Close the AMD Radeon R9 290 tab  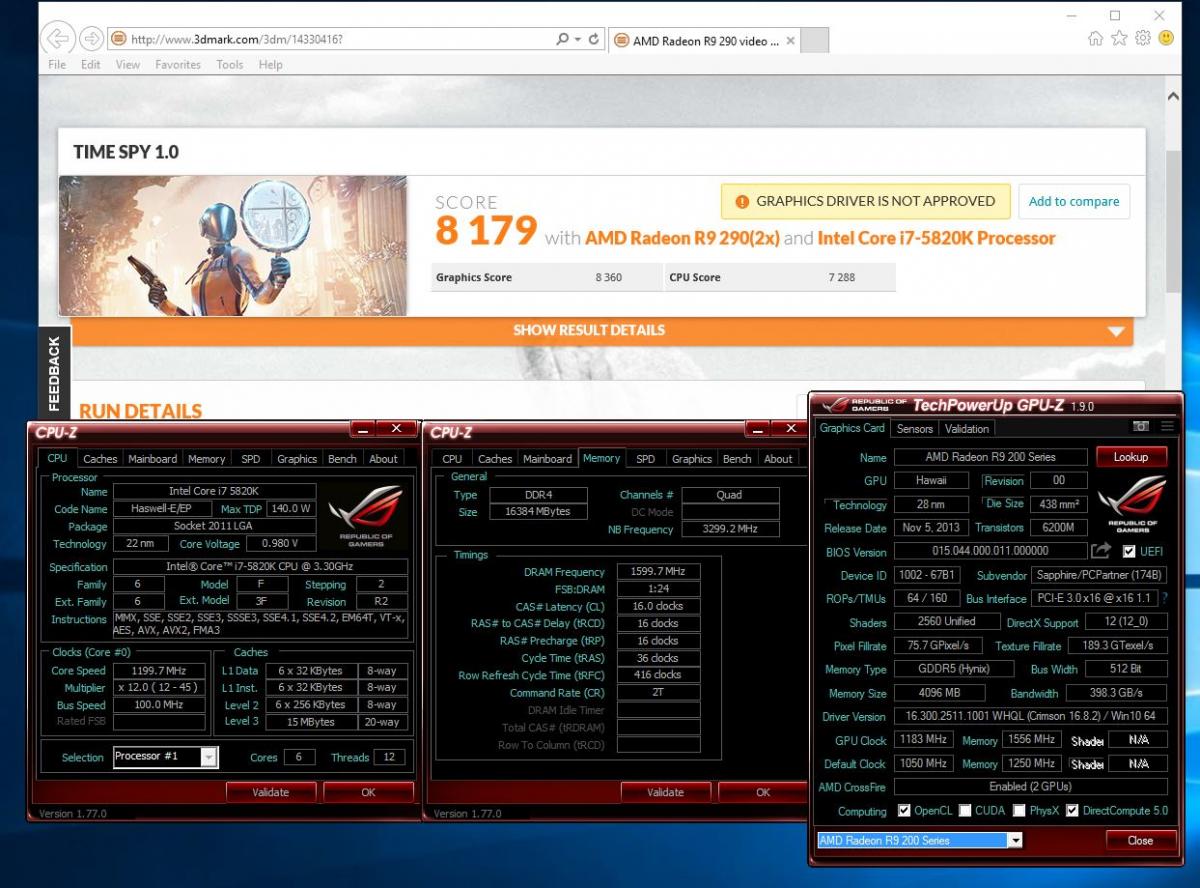pos(790,41)
